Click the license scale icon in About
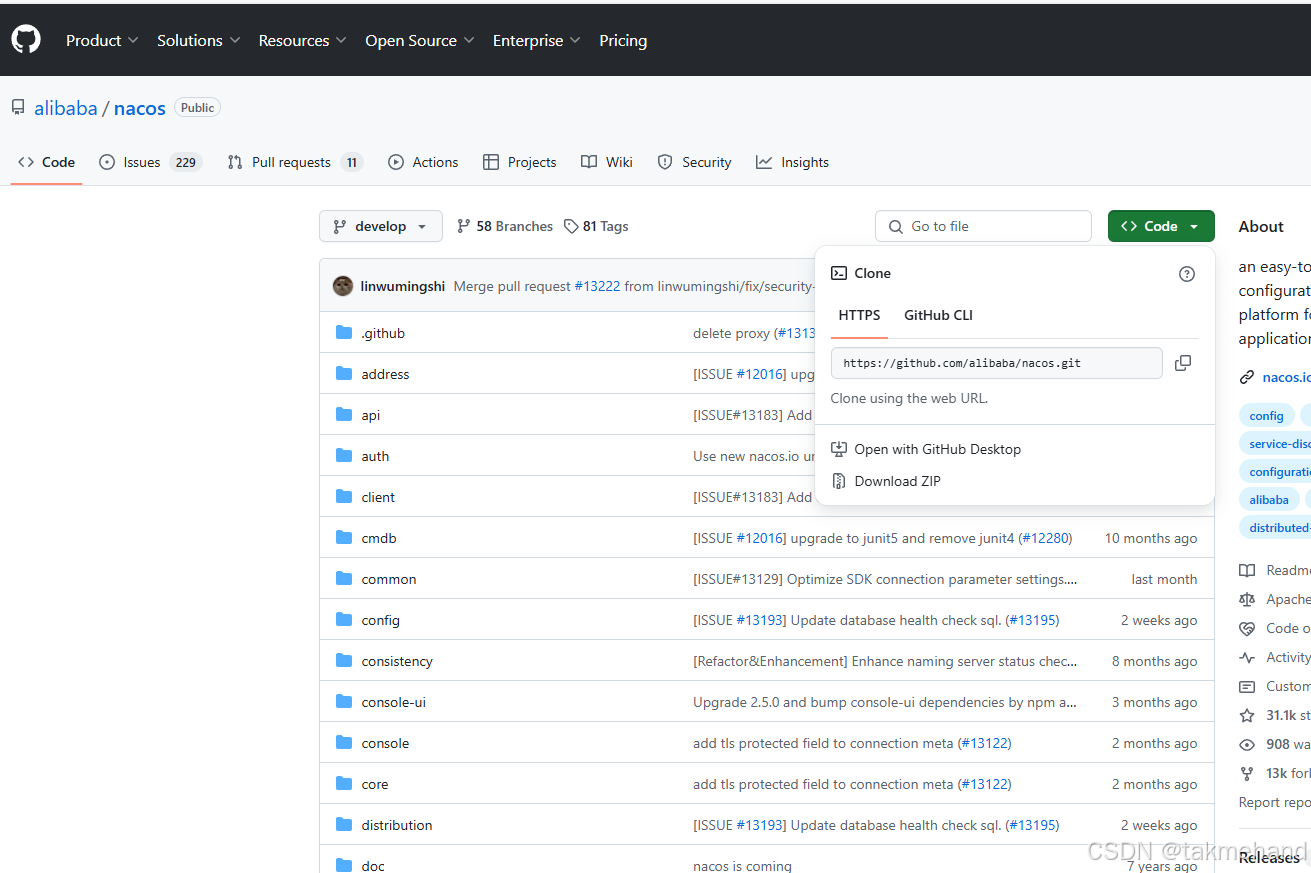Image resolution: width=1311 pixels, height=873 pixels. click(x=1247, y=599)
